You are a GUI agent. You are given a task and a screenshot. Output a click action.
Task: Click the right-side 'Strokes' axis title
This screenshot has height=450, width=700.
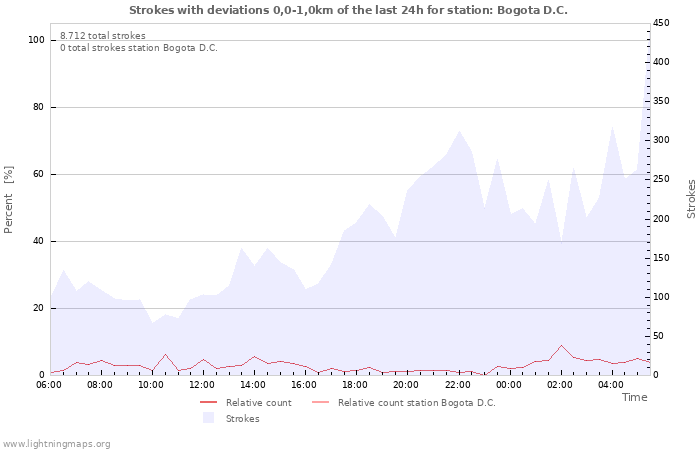click(x=691, y=199)
